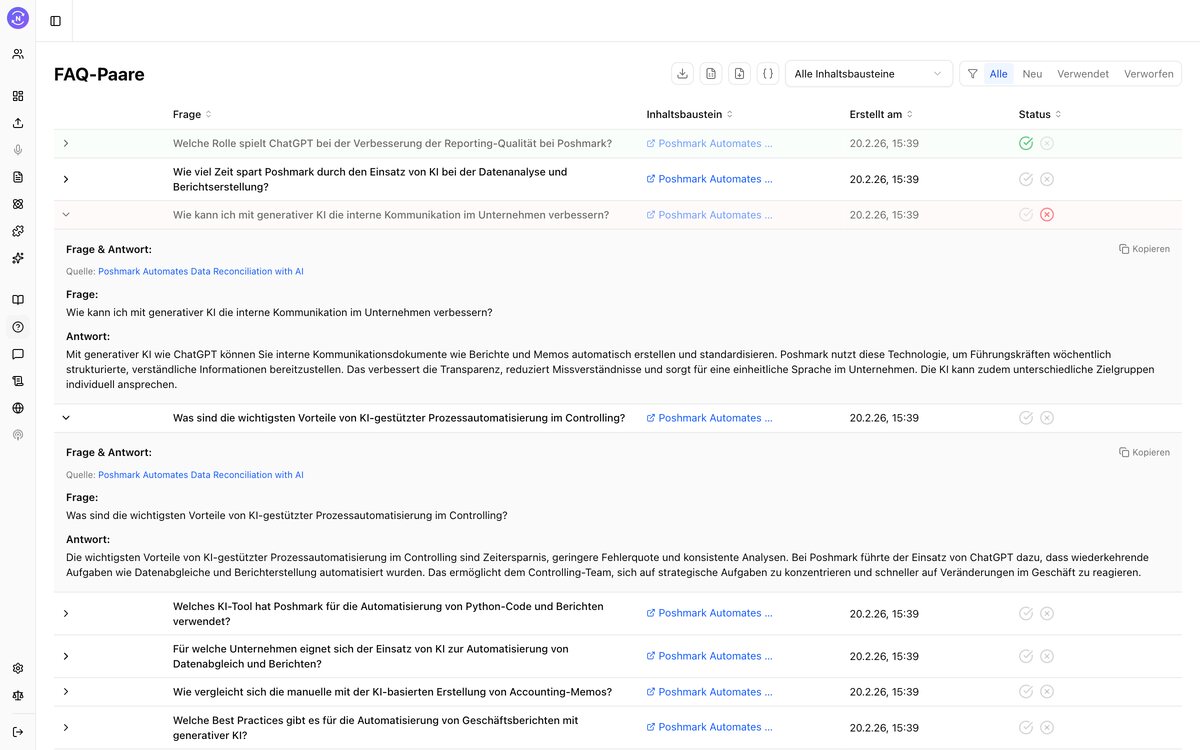Open the chat bubble icon in the sidebar

[18, 354]
